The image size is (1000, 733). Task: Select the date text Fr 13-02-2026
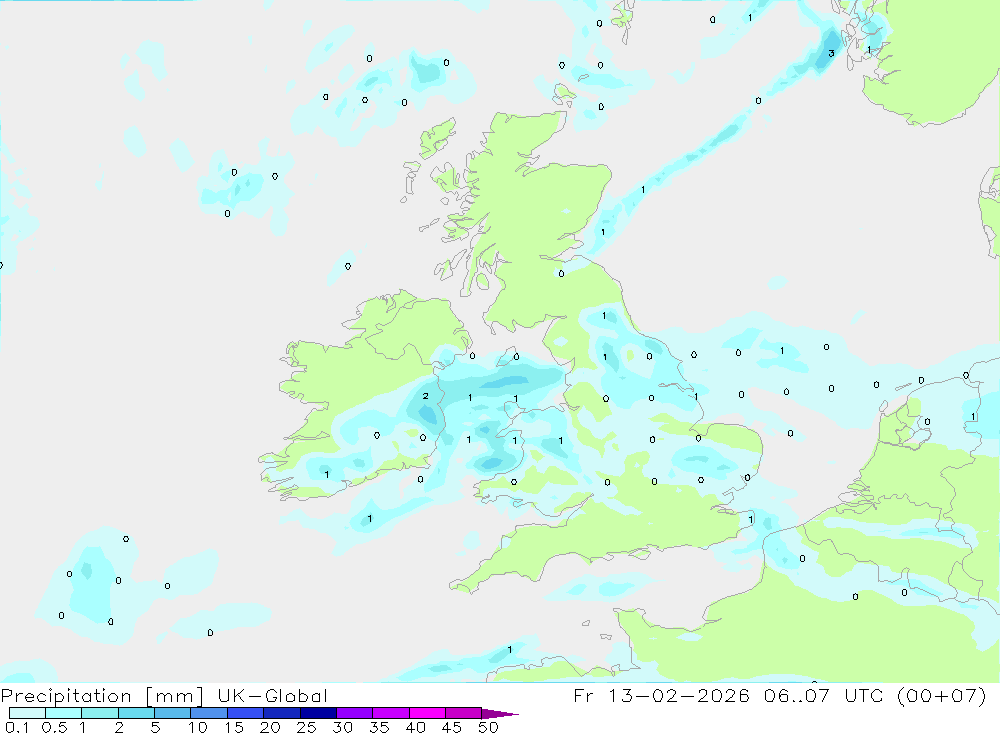(x=661, y=695)
